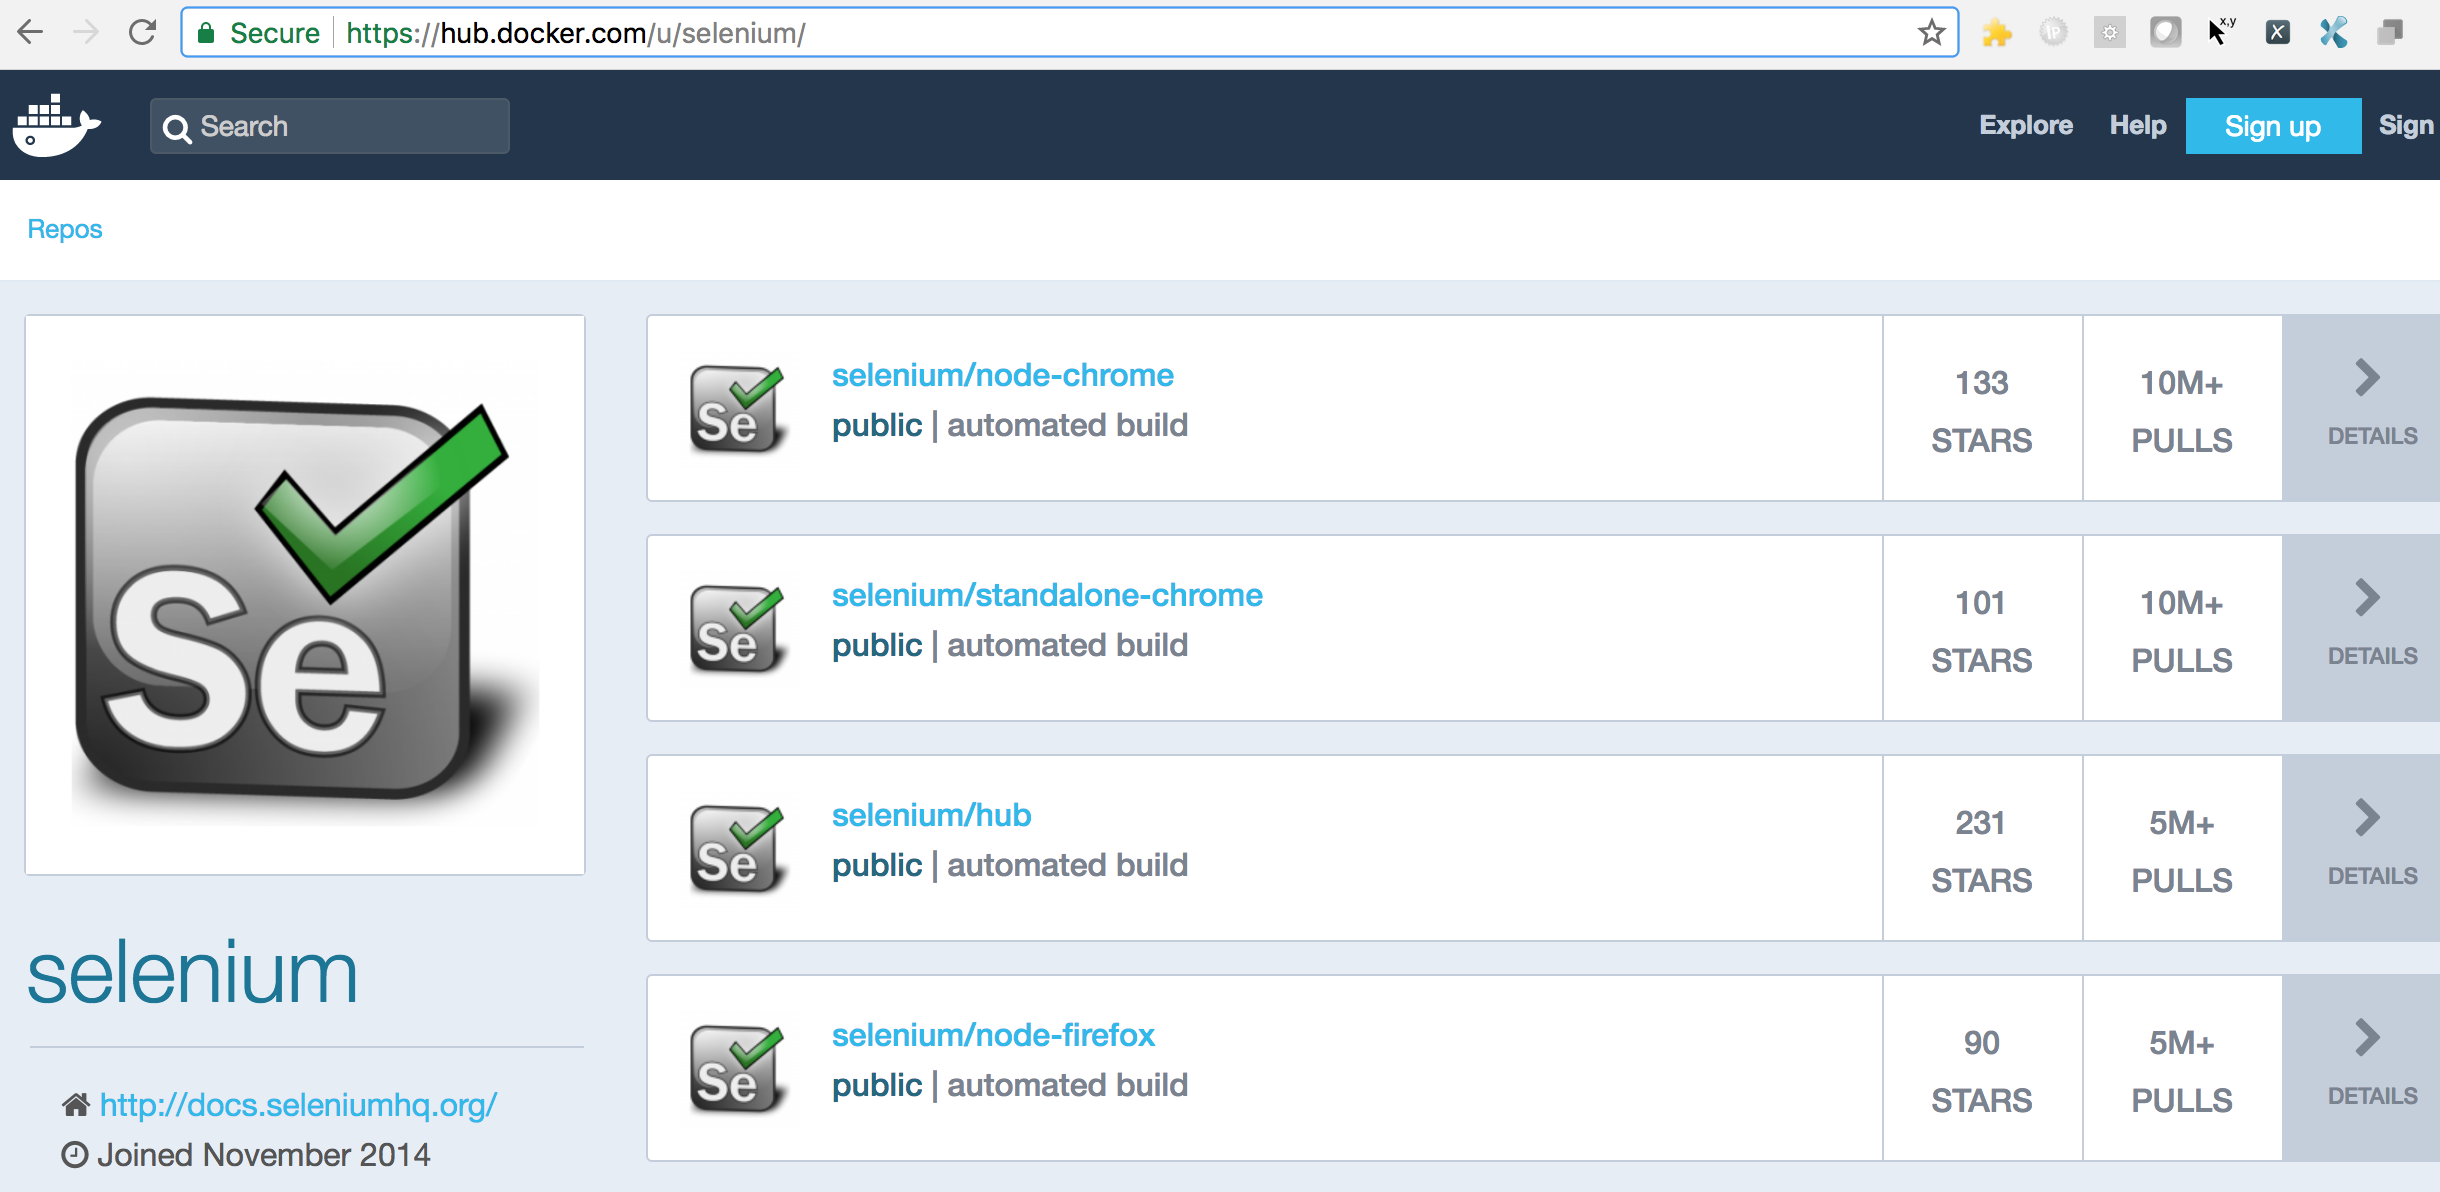This screenshot has height=1192, width=2440.
Task: Visit http://docs.seleniumhq.org/ link
Action: point(298,1105)
